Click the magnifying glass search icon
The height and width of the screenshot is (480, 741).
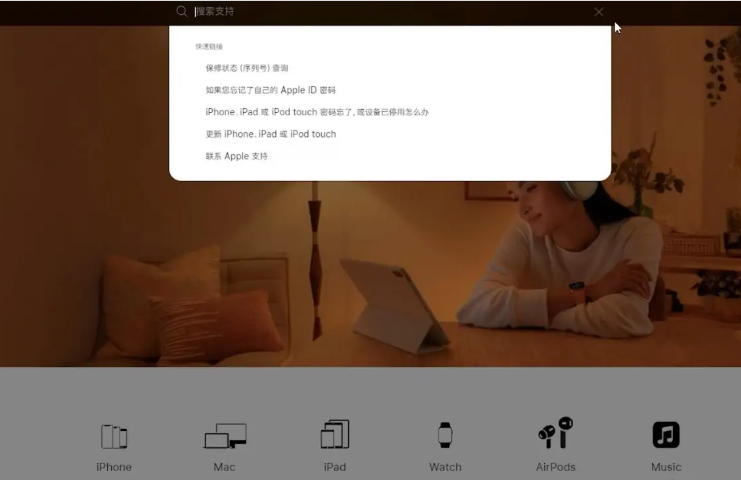pos(181,12)
